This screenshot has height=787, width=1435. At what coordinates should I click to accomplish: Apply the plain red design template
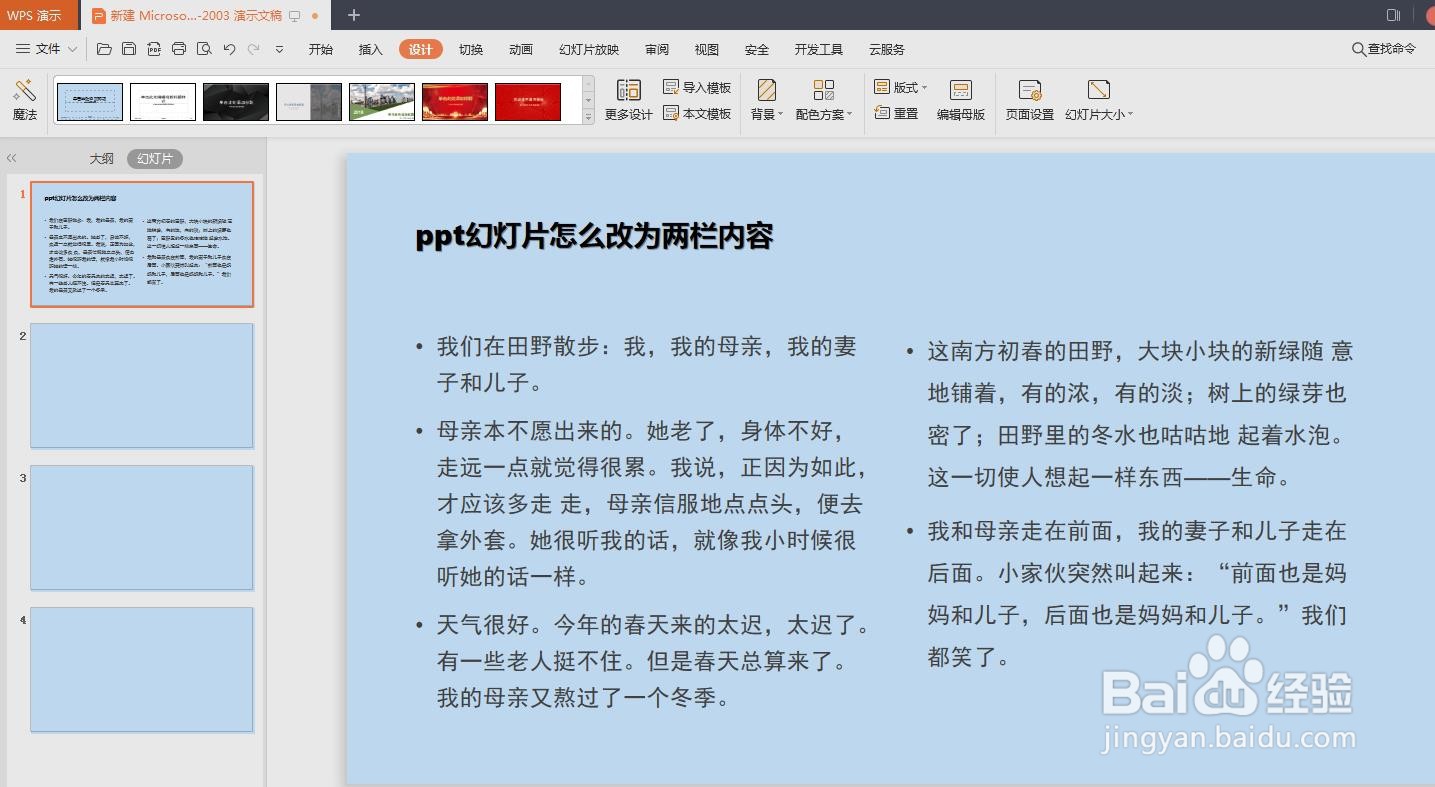[x=528, y=102]
